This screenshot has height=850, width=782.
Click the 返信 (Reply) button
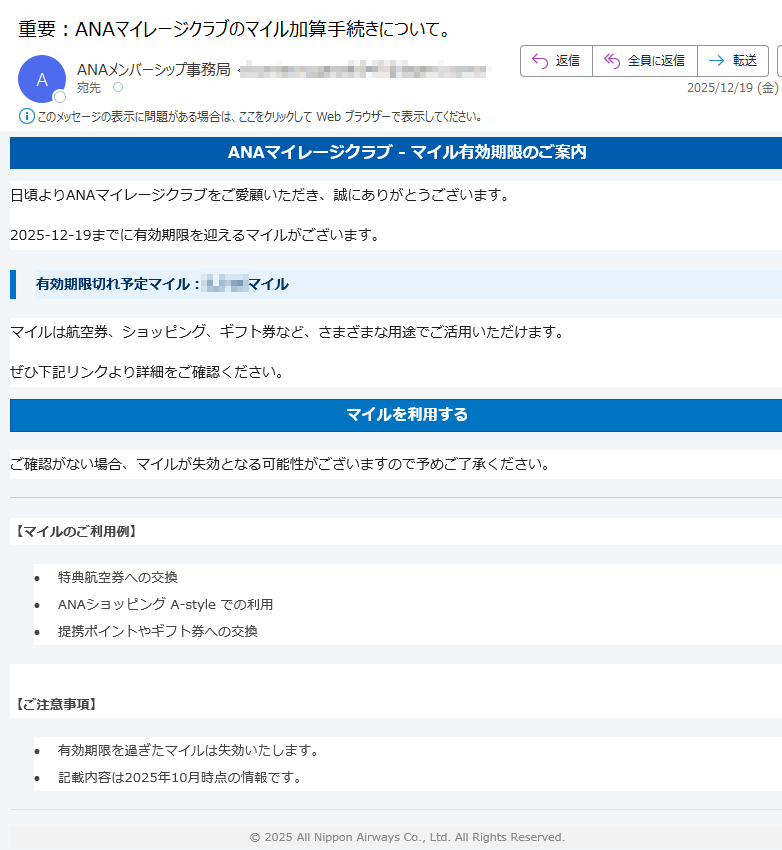[556, 61]
